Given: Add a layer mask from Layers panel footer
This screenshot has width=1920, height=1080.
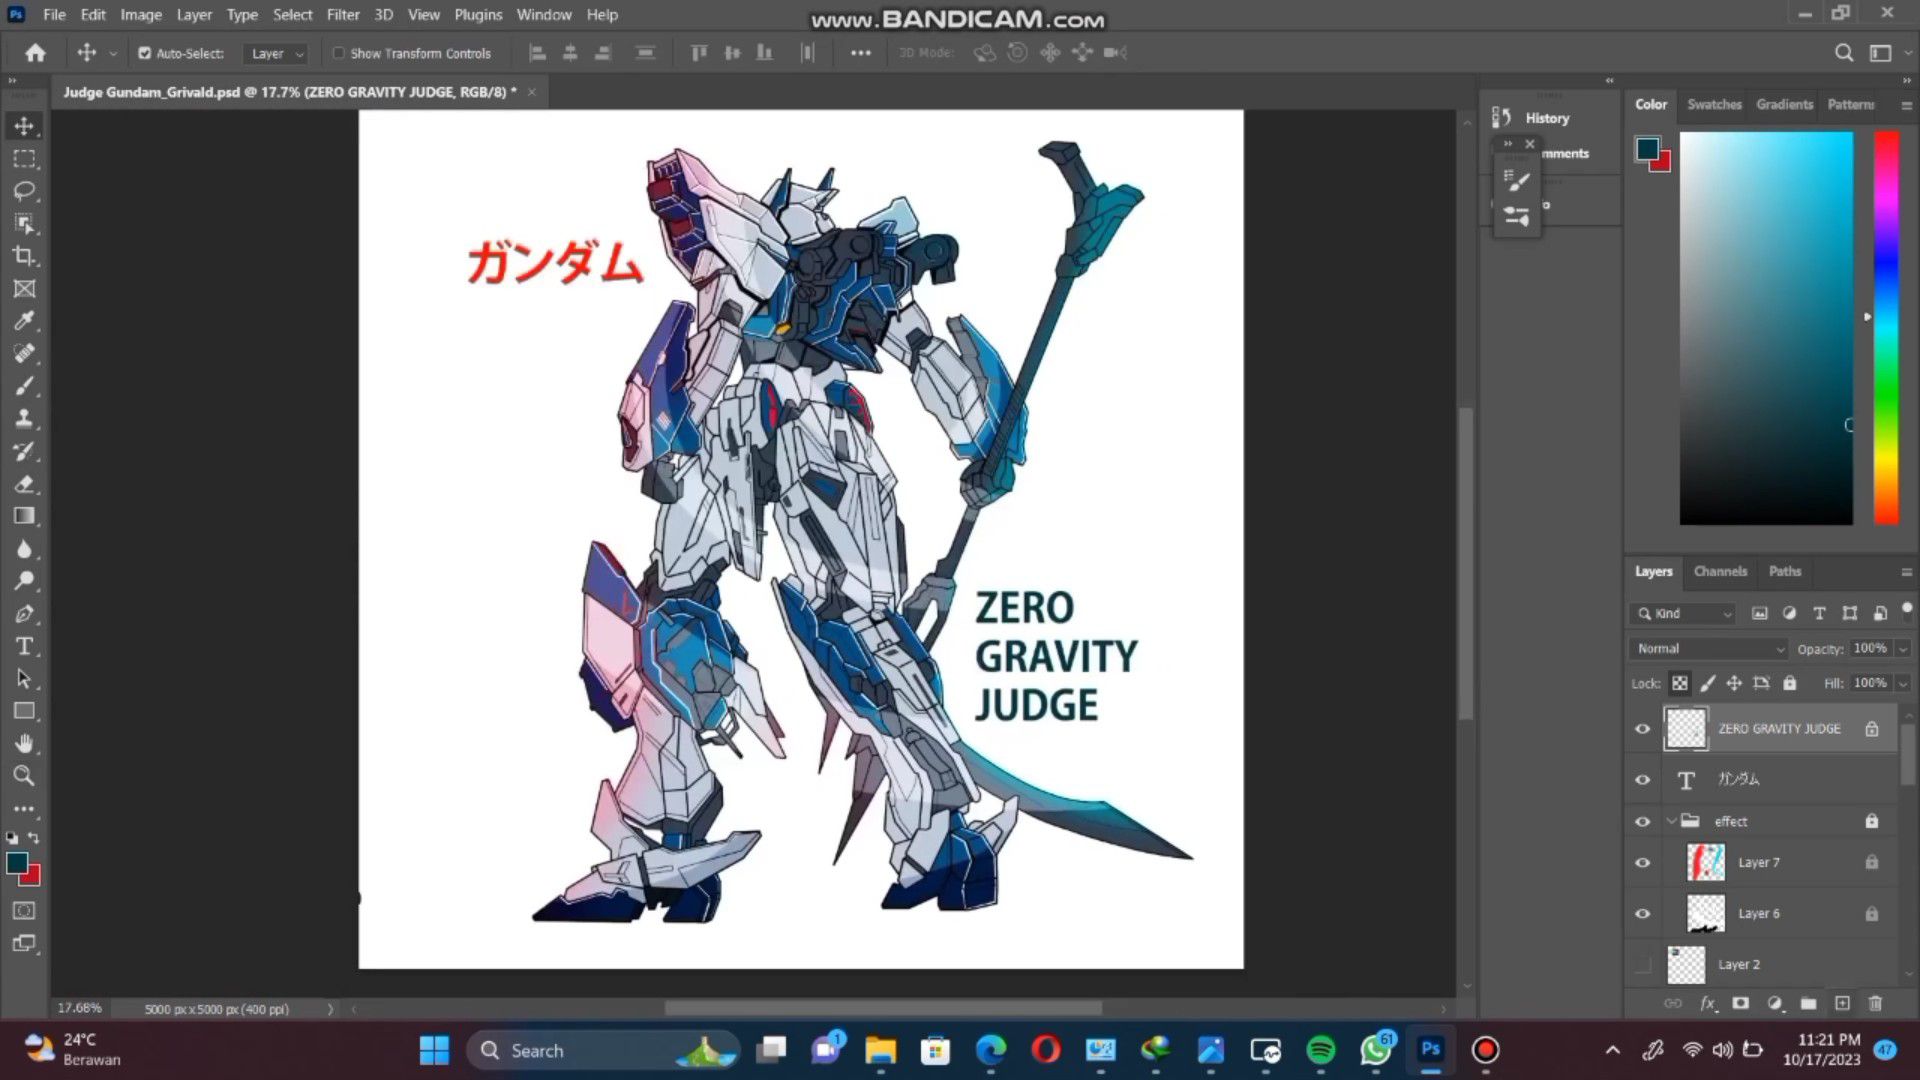Looking at the screenshot, I should [x=1741, y=1003].
